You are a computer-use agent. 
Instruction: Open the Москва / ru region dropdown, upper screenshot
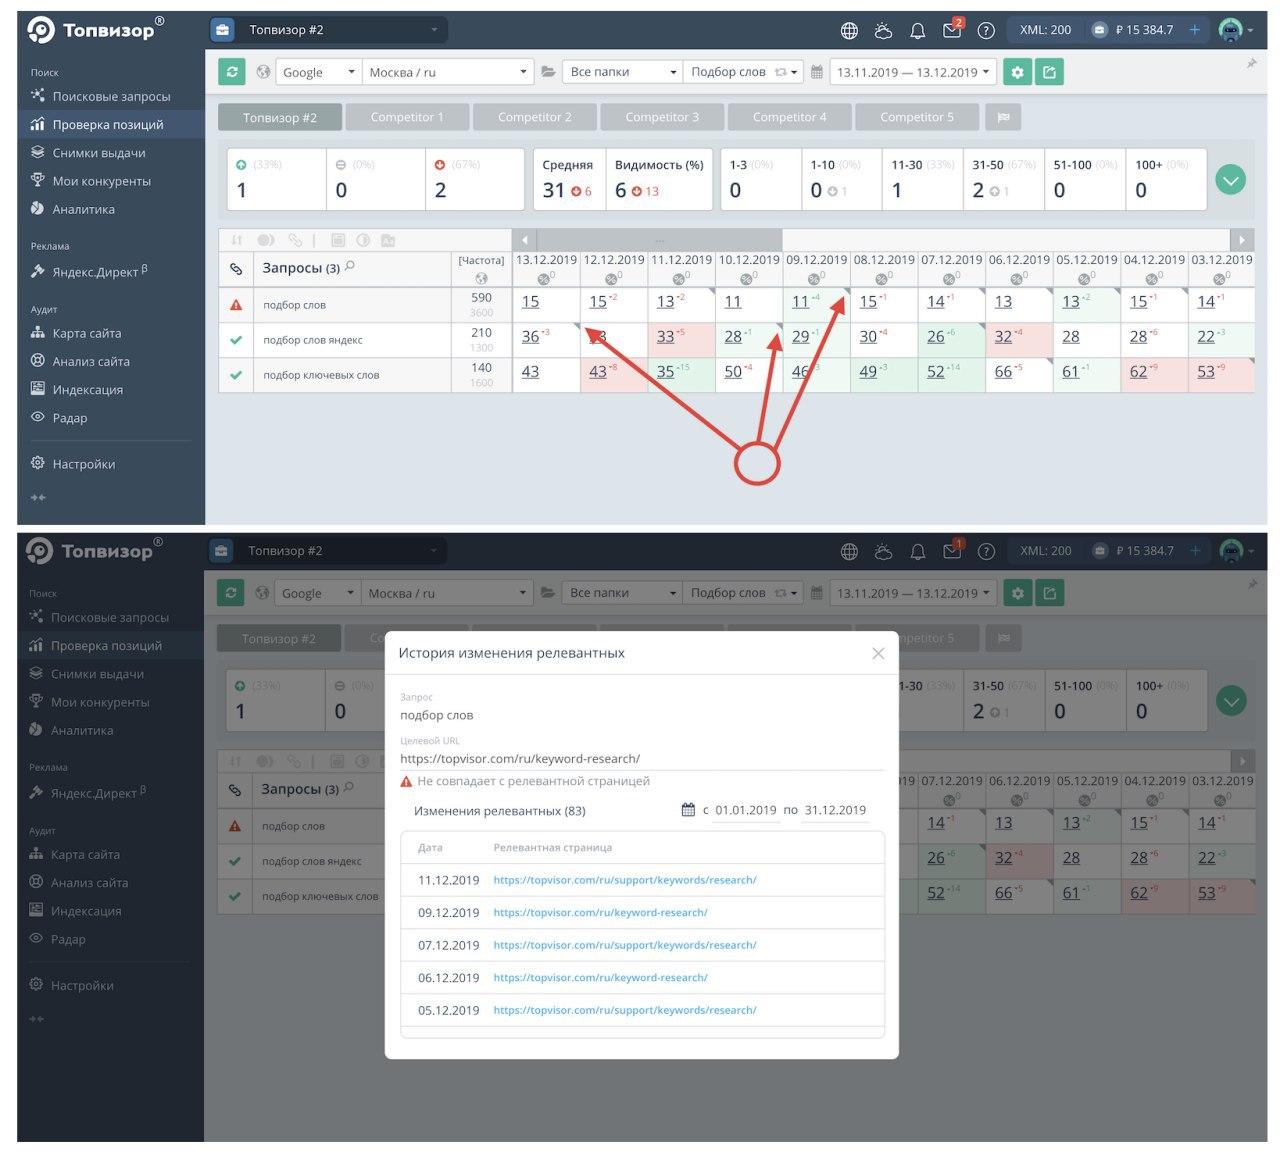447,72
